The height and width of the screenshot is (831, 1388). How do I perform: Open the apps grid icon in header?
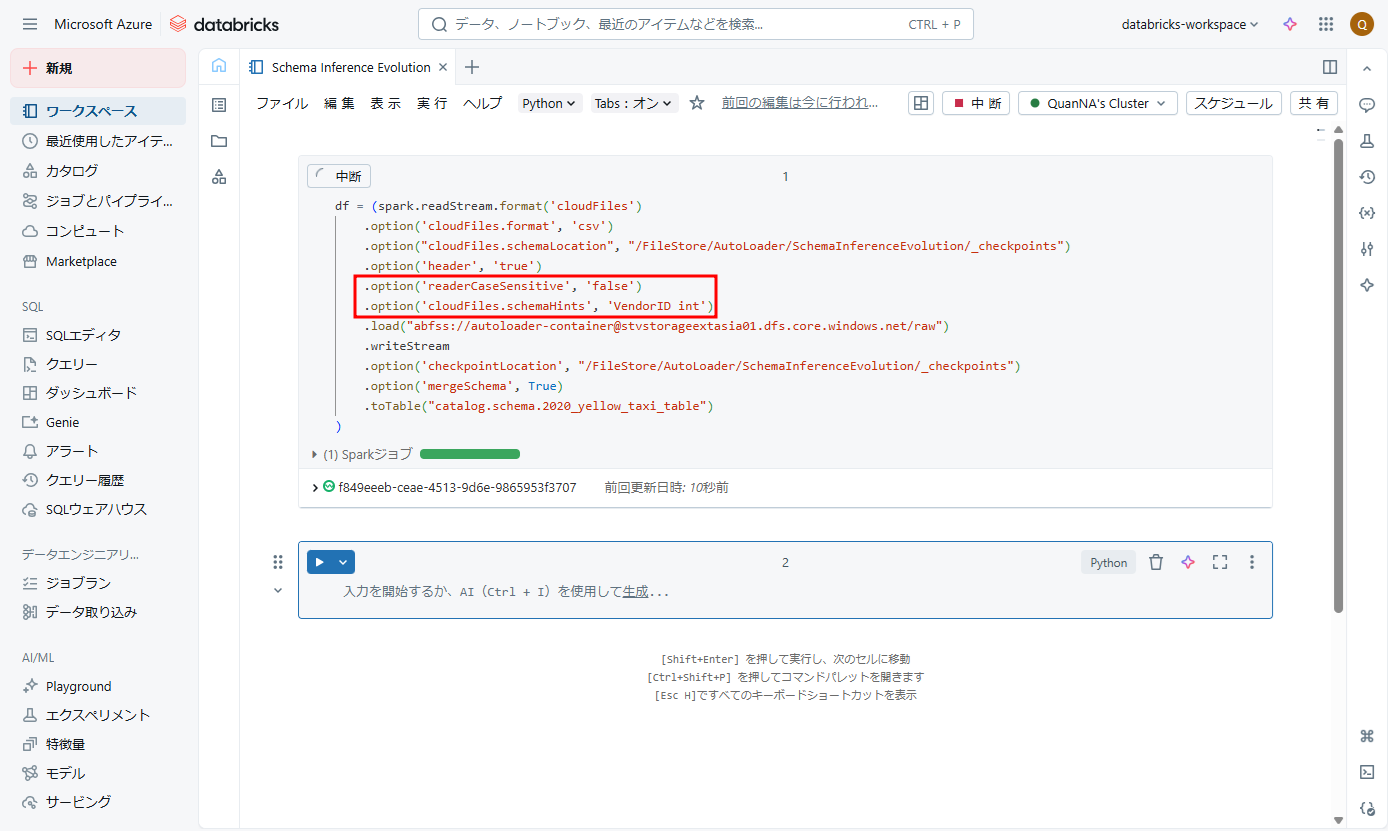[1326, 24]
